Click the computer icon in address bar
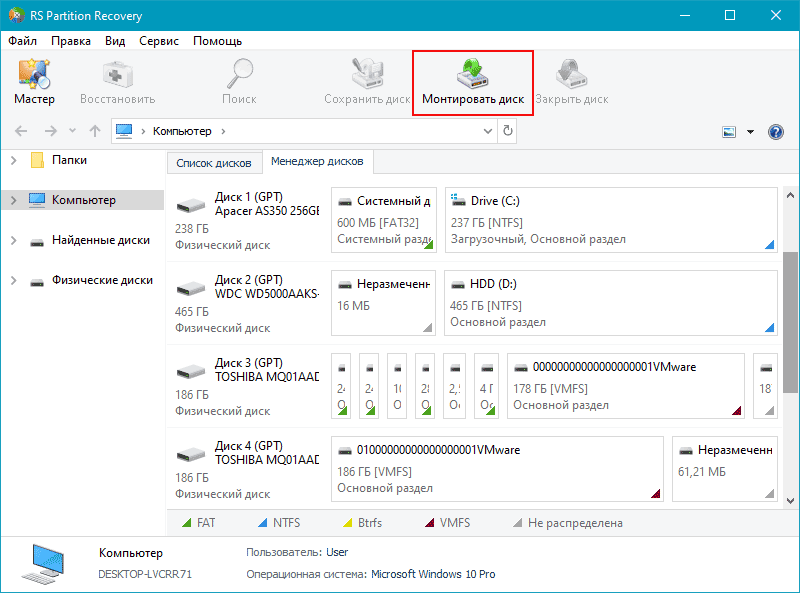800x593 pixels. (x=124, y=131)
